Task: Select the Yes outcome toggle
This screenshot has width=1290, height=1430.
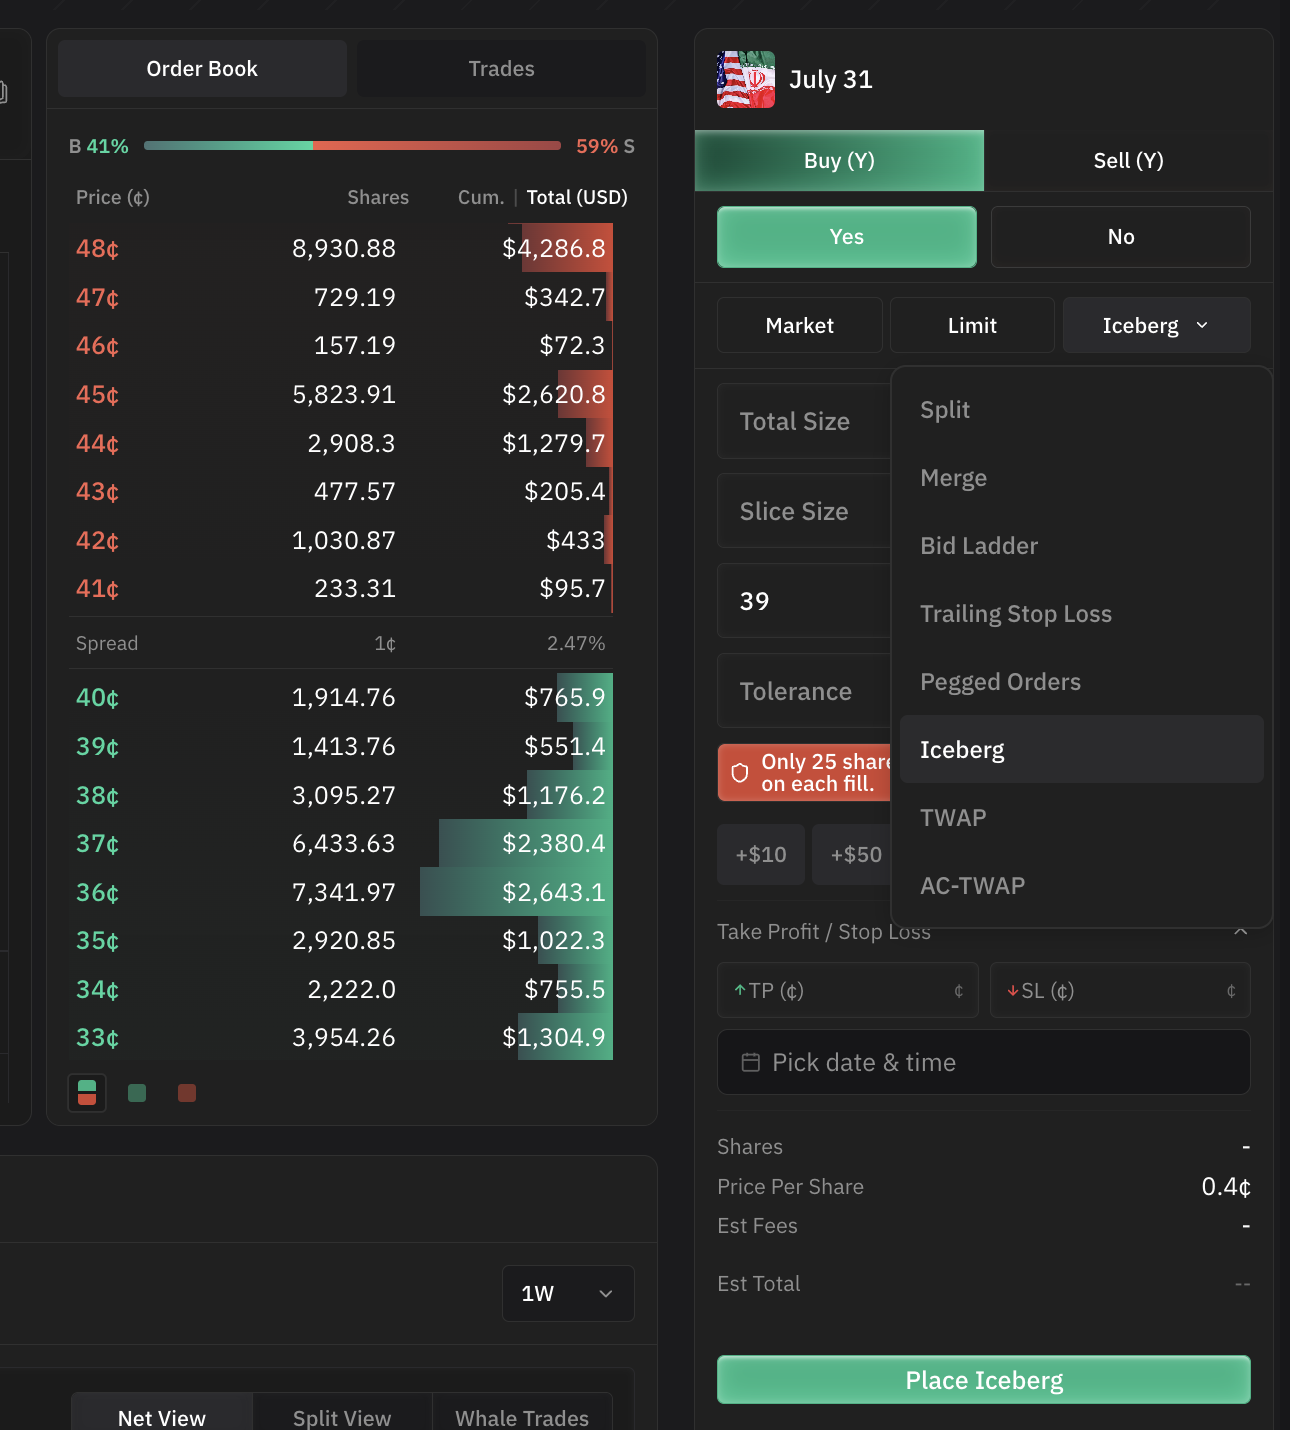Action: click(847, 237)
